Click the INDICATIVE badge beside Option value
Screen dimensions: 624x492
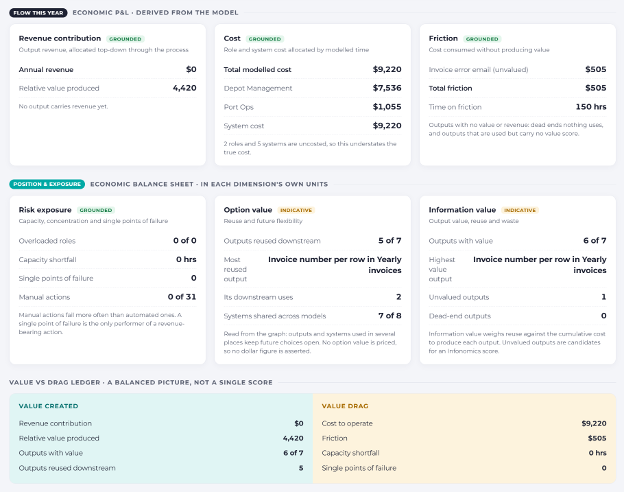coord(296,210)
